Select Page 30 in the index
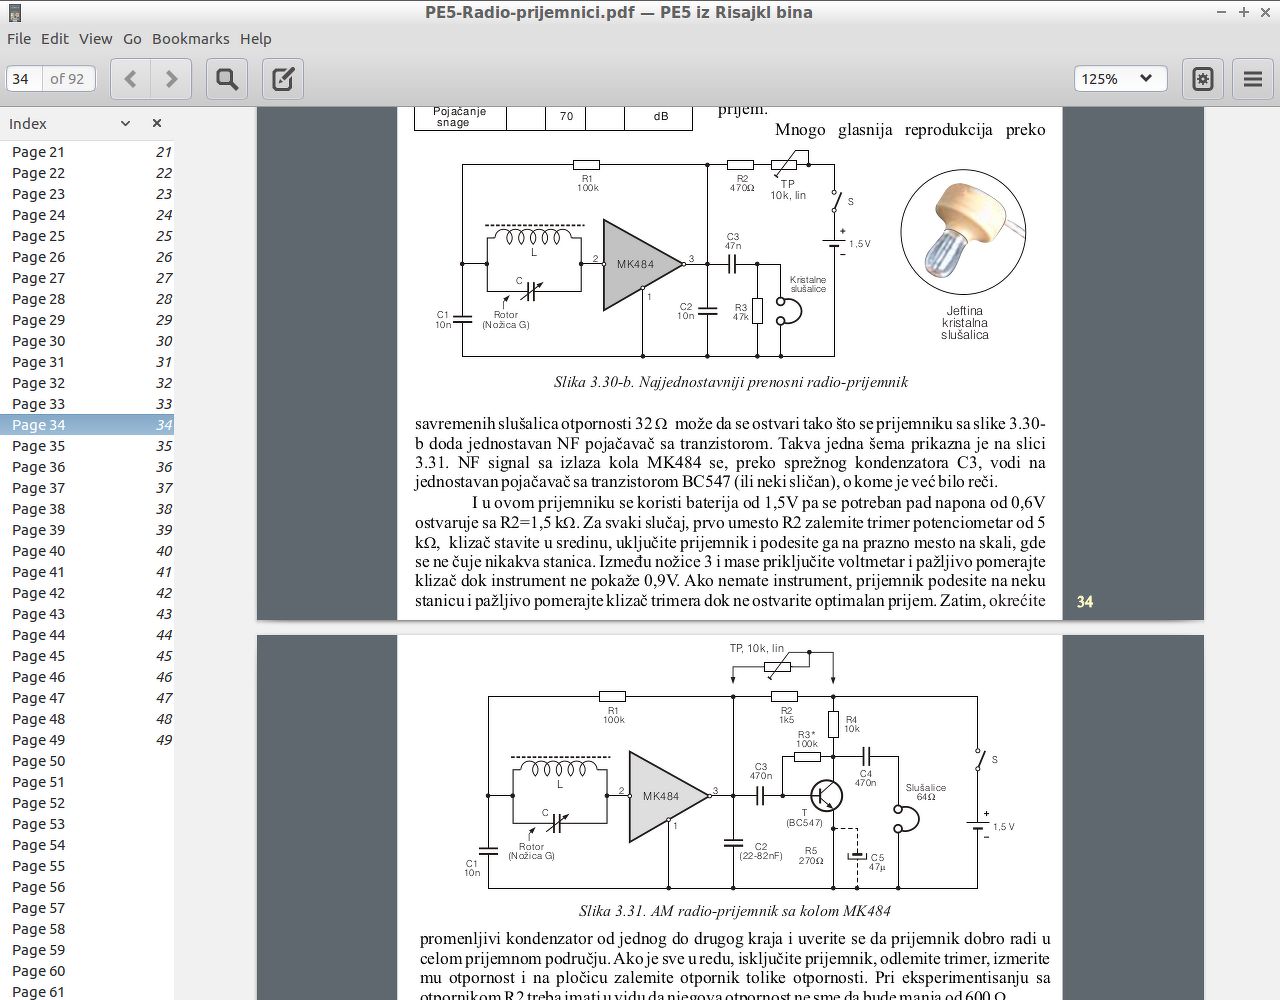The image size is (1280, 1000). click(87, 341)
